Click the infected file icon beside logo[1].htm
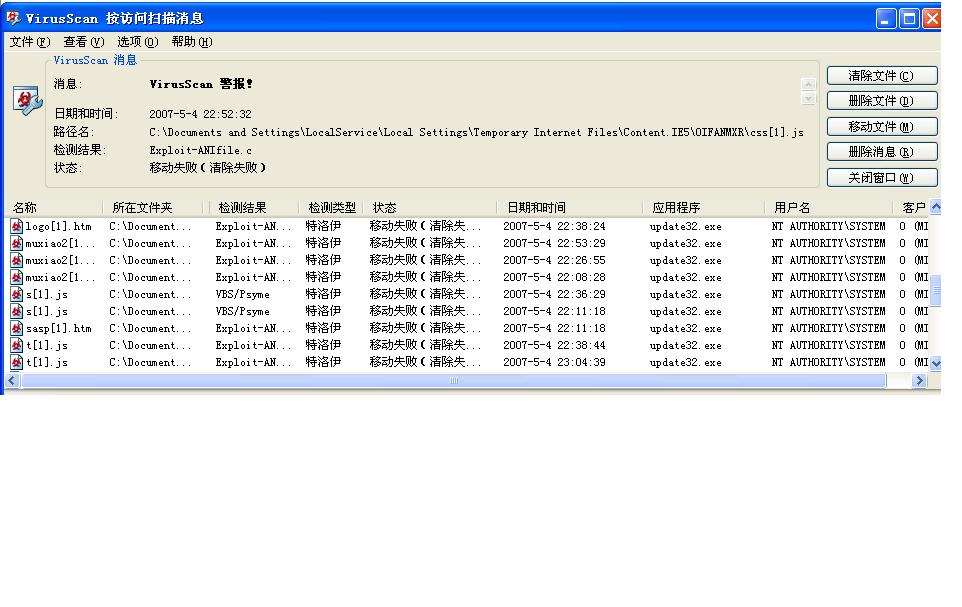The height and width of the screenshot is (607, 962). [x=17, y=226]
